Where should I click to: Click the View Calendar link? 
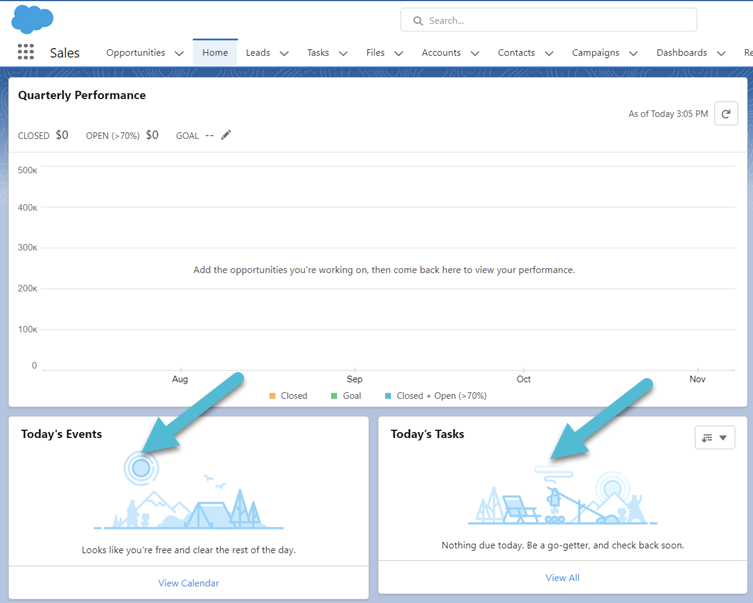(188, 583)
